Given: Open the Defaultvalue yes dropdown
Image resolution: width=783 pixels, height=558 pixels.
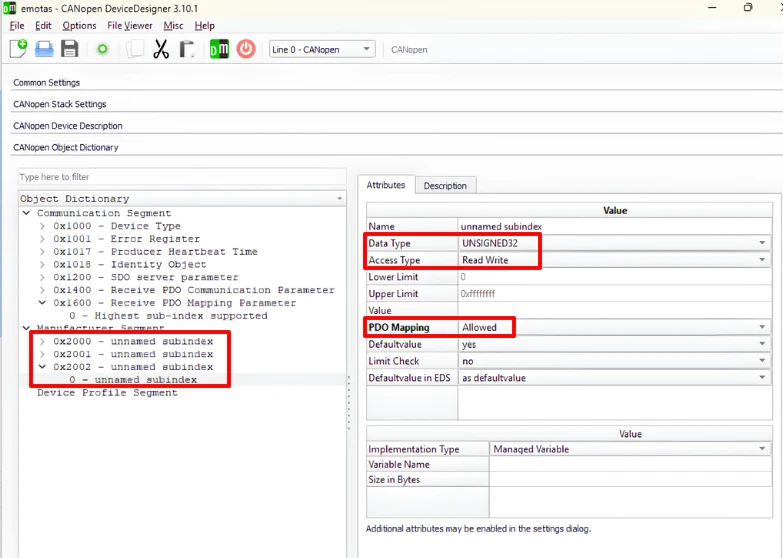Looking at the screenshot, I should (615, 344).
